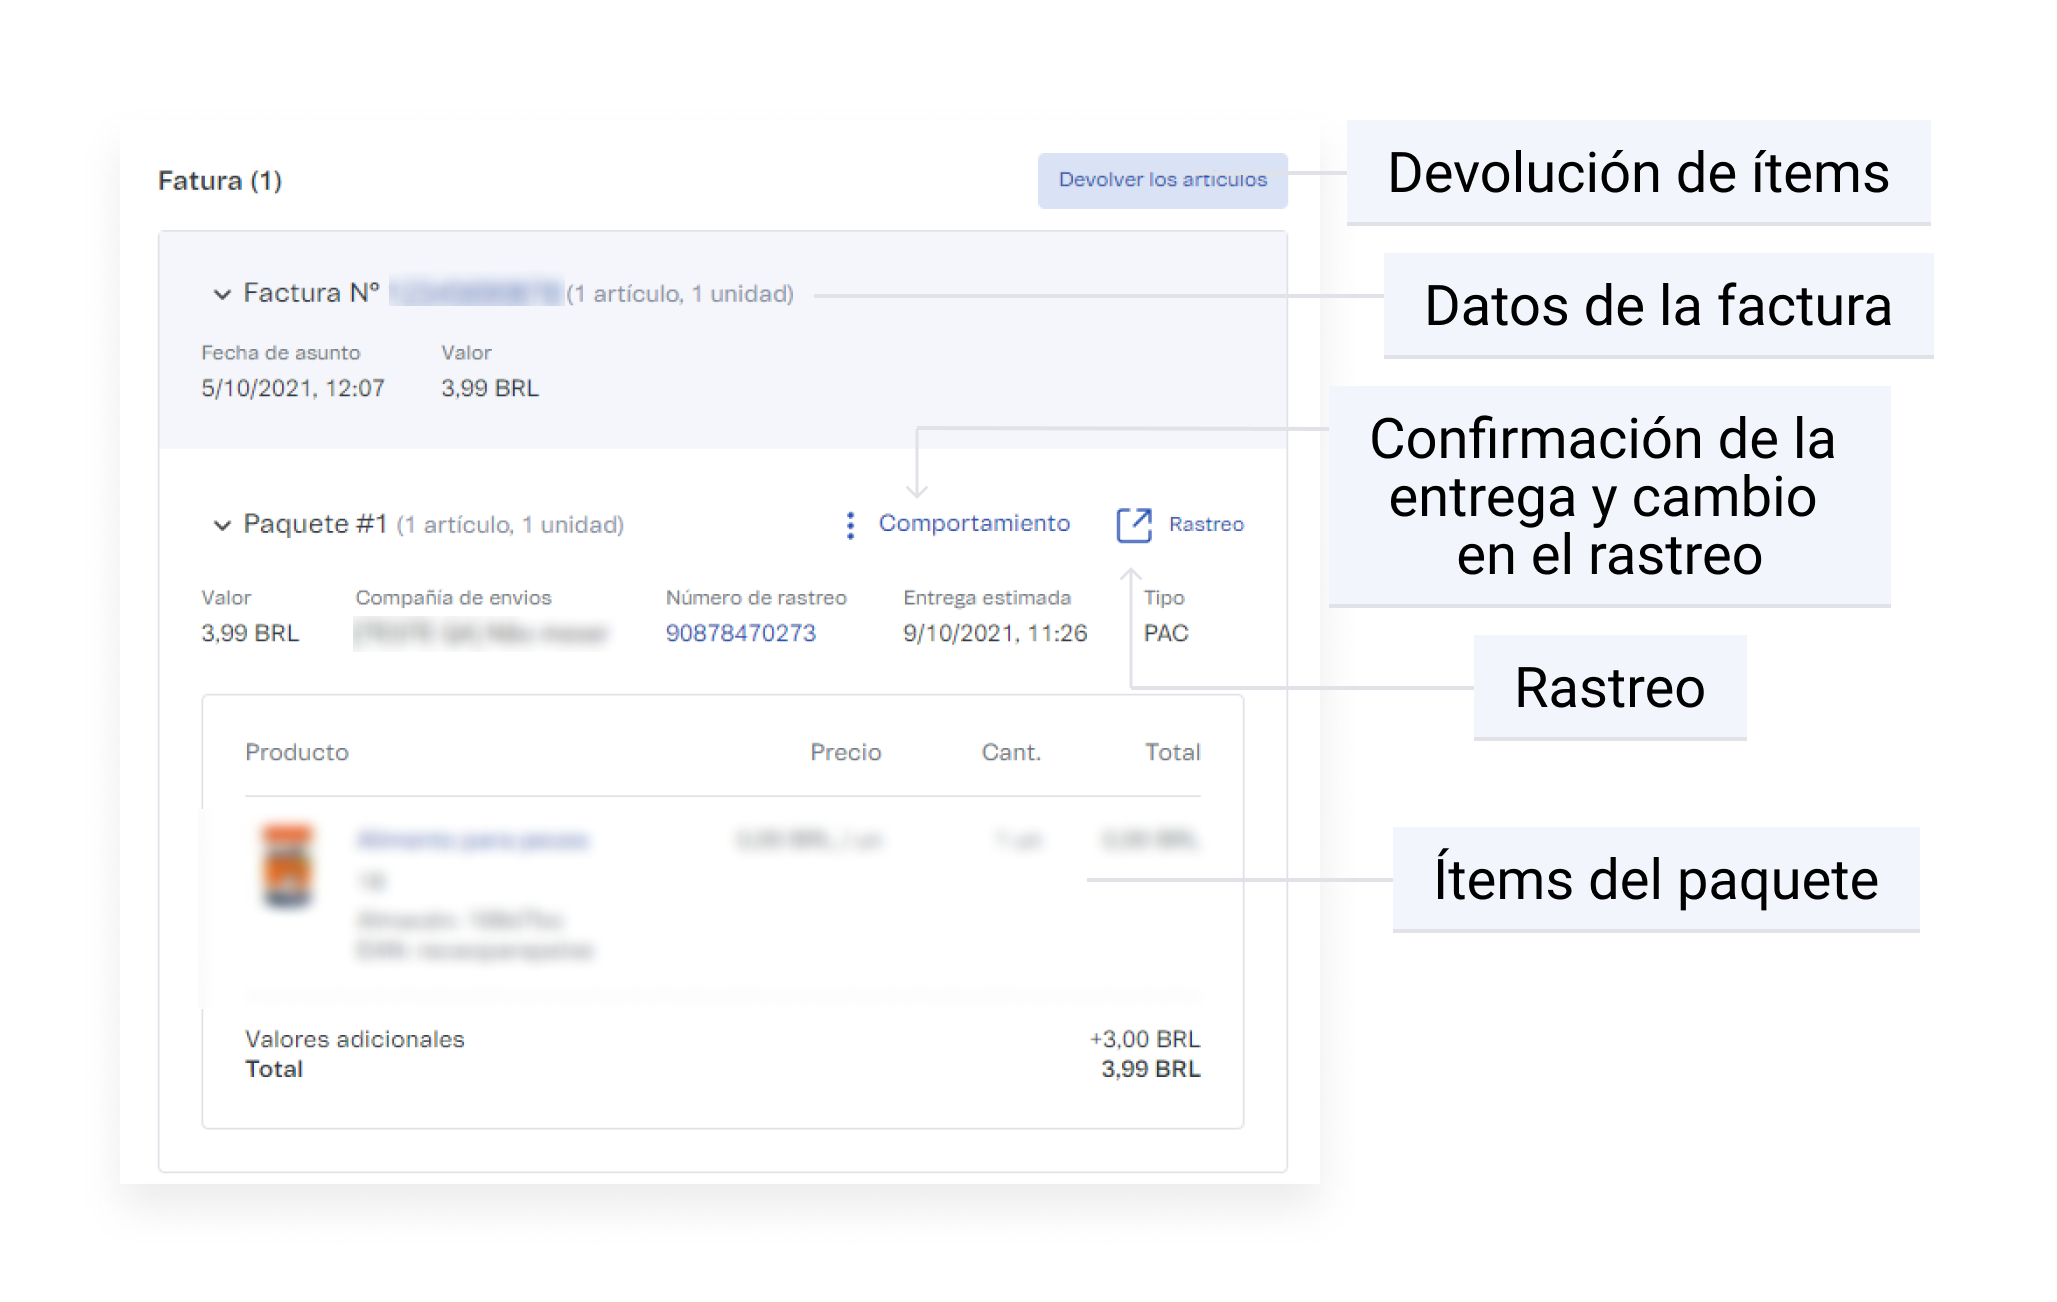Click the Precio column header
Viewport: 2057px width, 1302px height.
[x=845, y=752]
